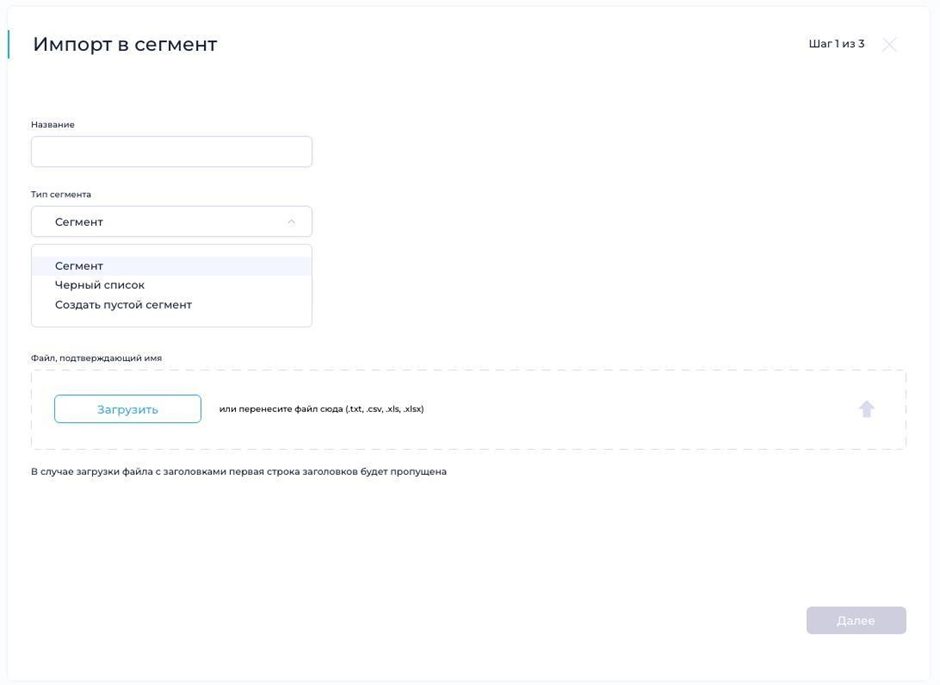
Task: Click the upload arrow icon
Action: pos(866,409)
